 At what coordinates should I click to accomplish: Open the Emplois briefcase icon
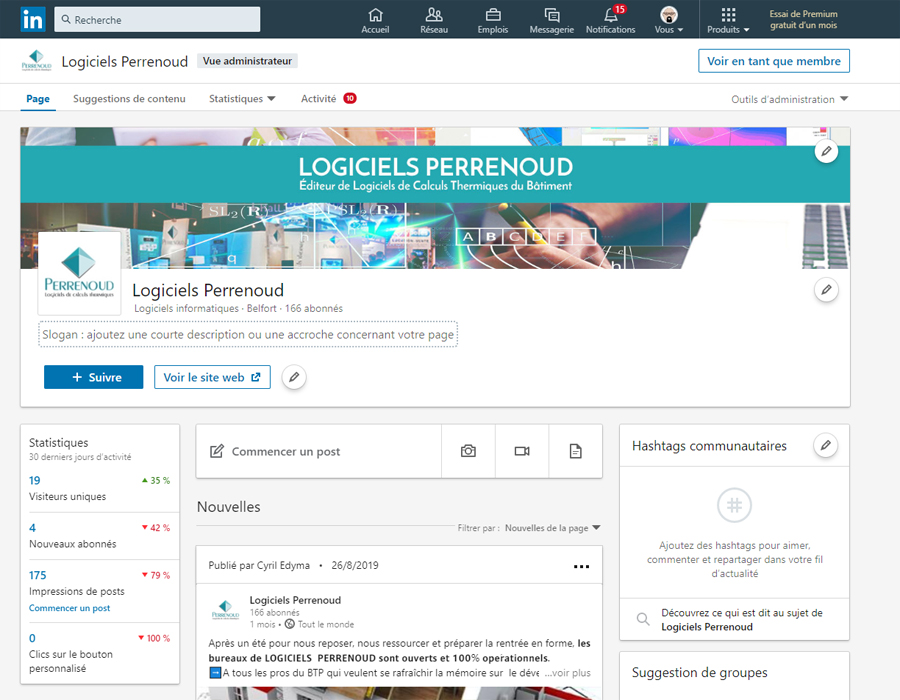coord(492,15)
